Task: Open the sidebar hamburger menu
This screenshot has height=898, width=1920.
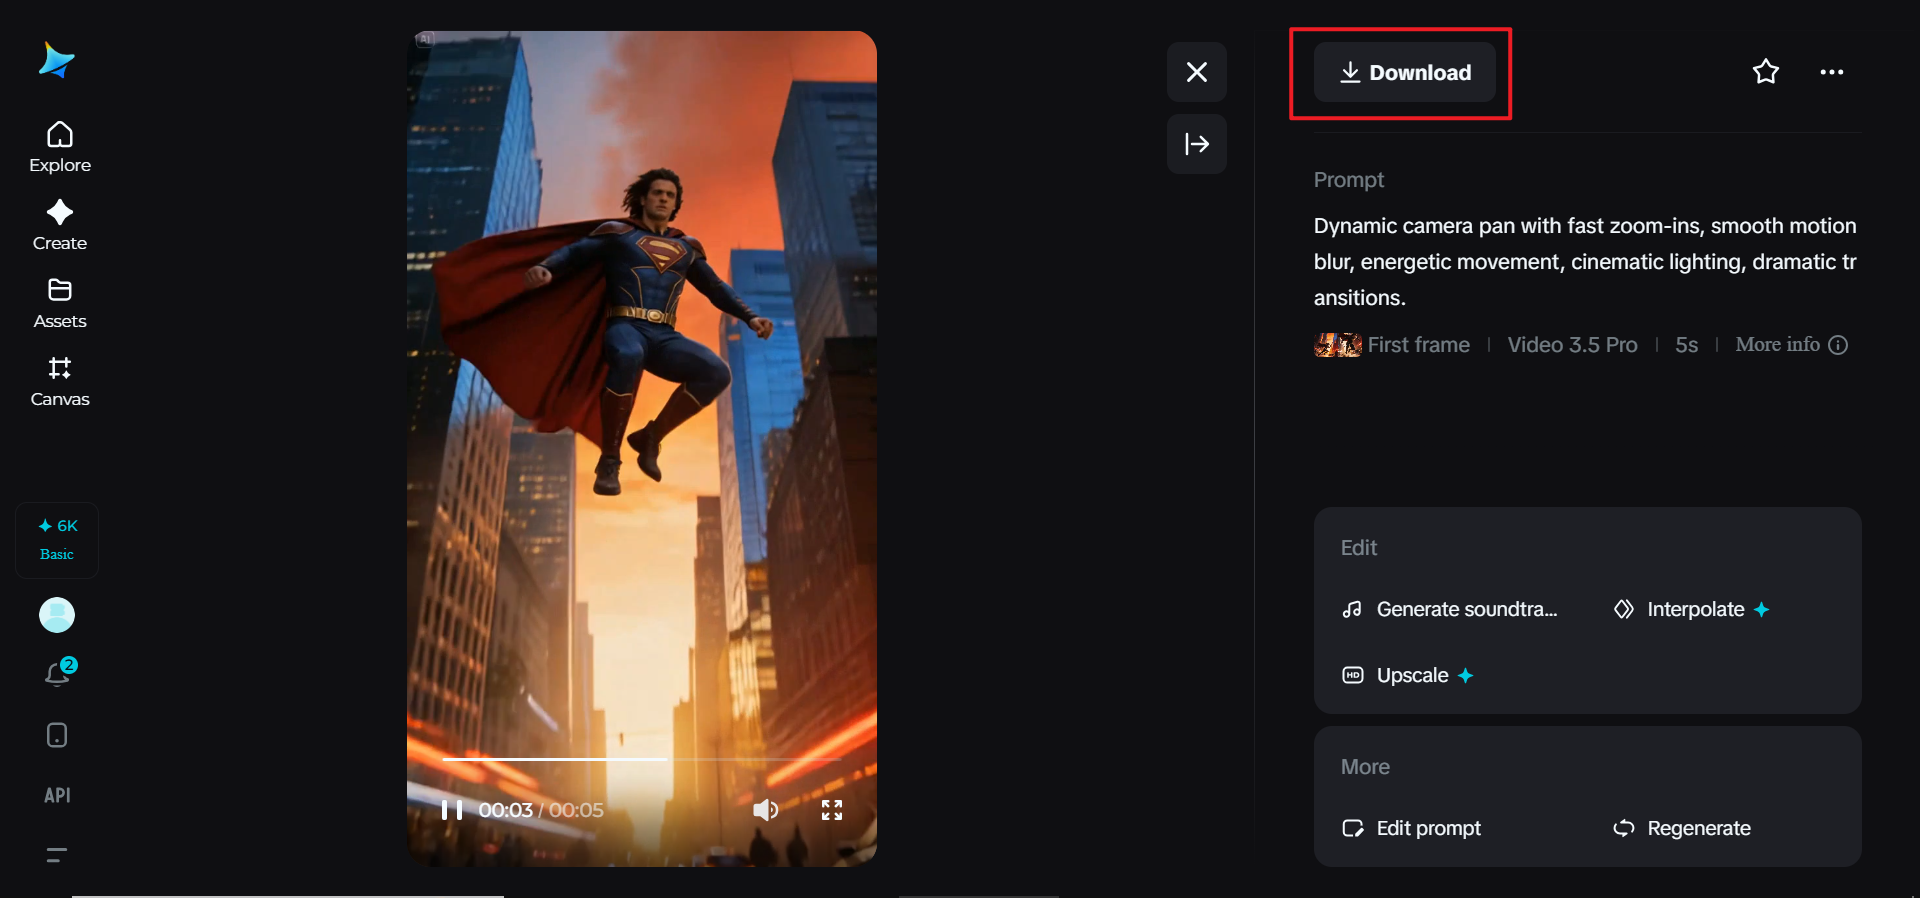Action: pyautogui.click(x=57, y=856)
